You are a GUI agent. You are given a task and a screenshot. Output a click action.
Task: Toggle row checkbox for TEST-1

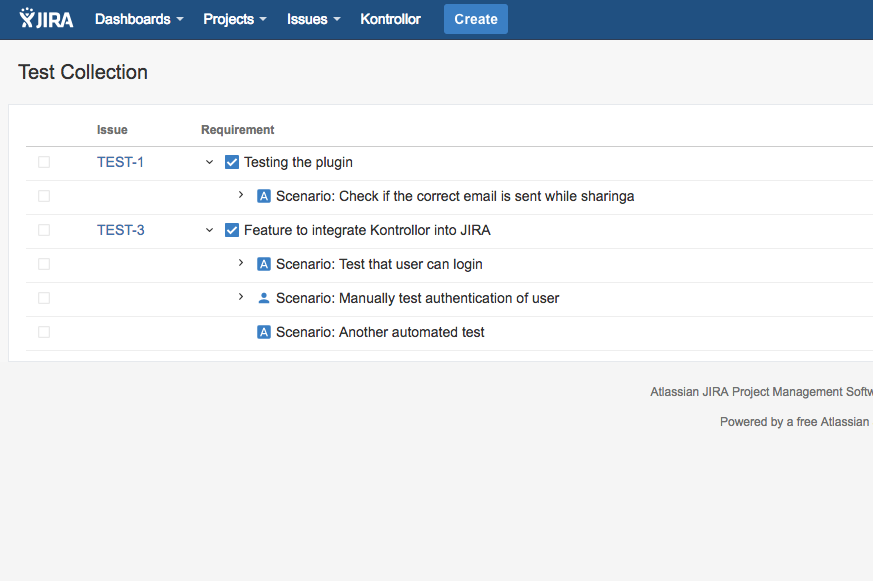44,162
